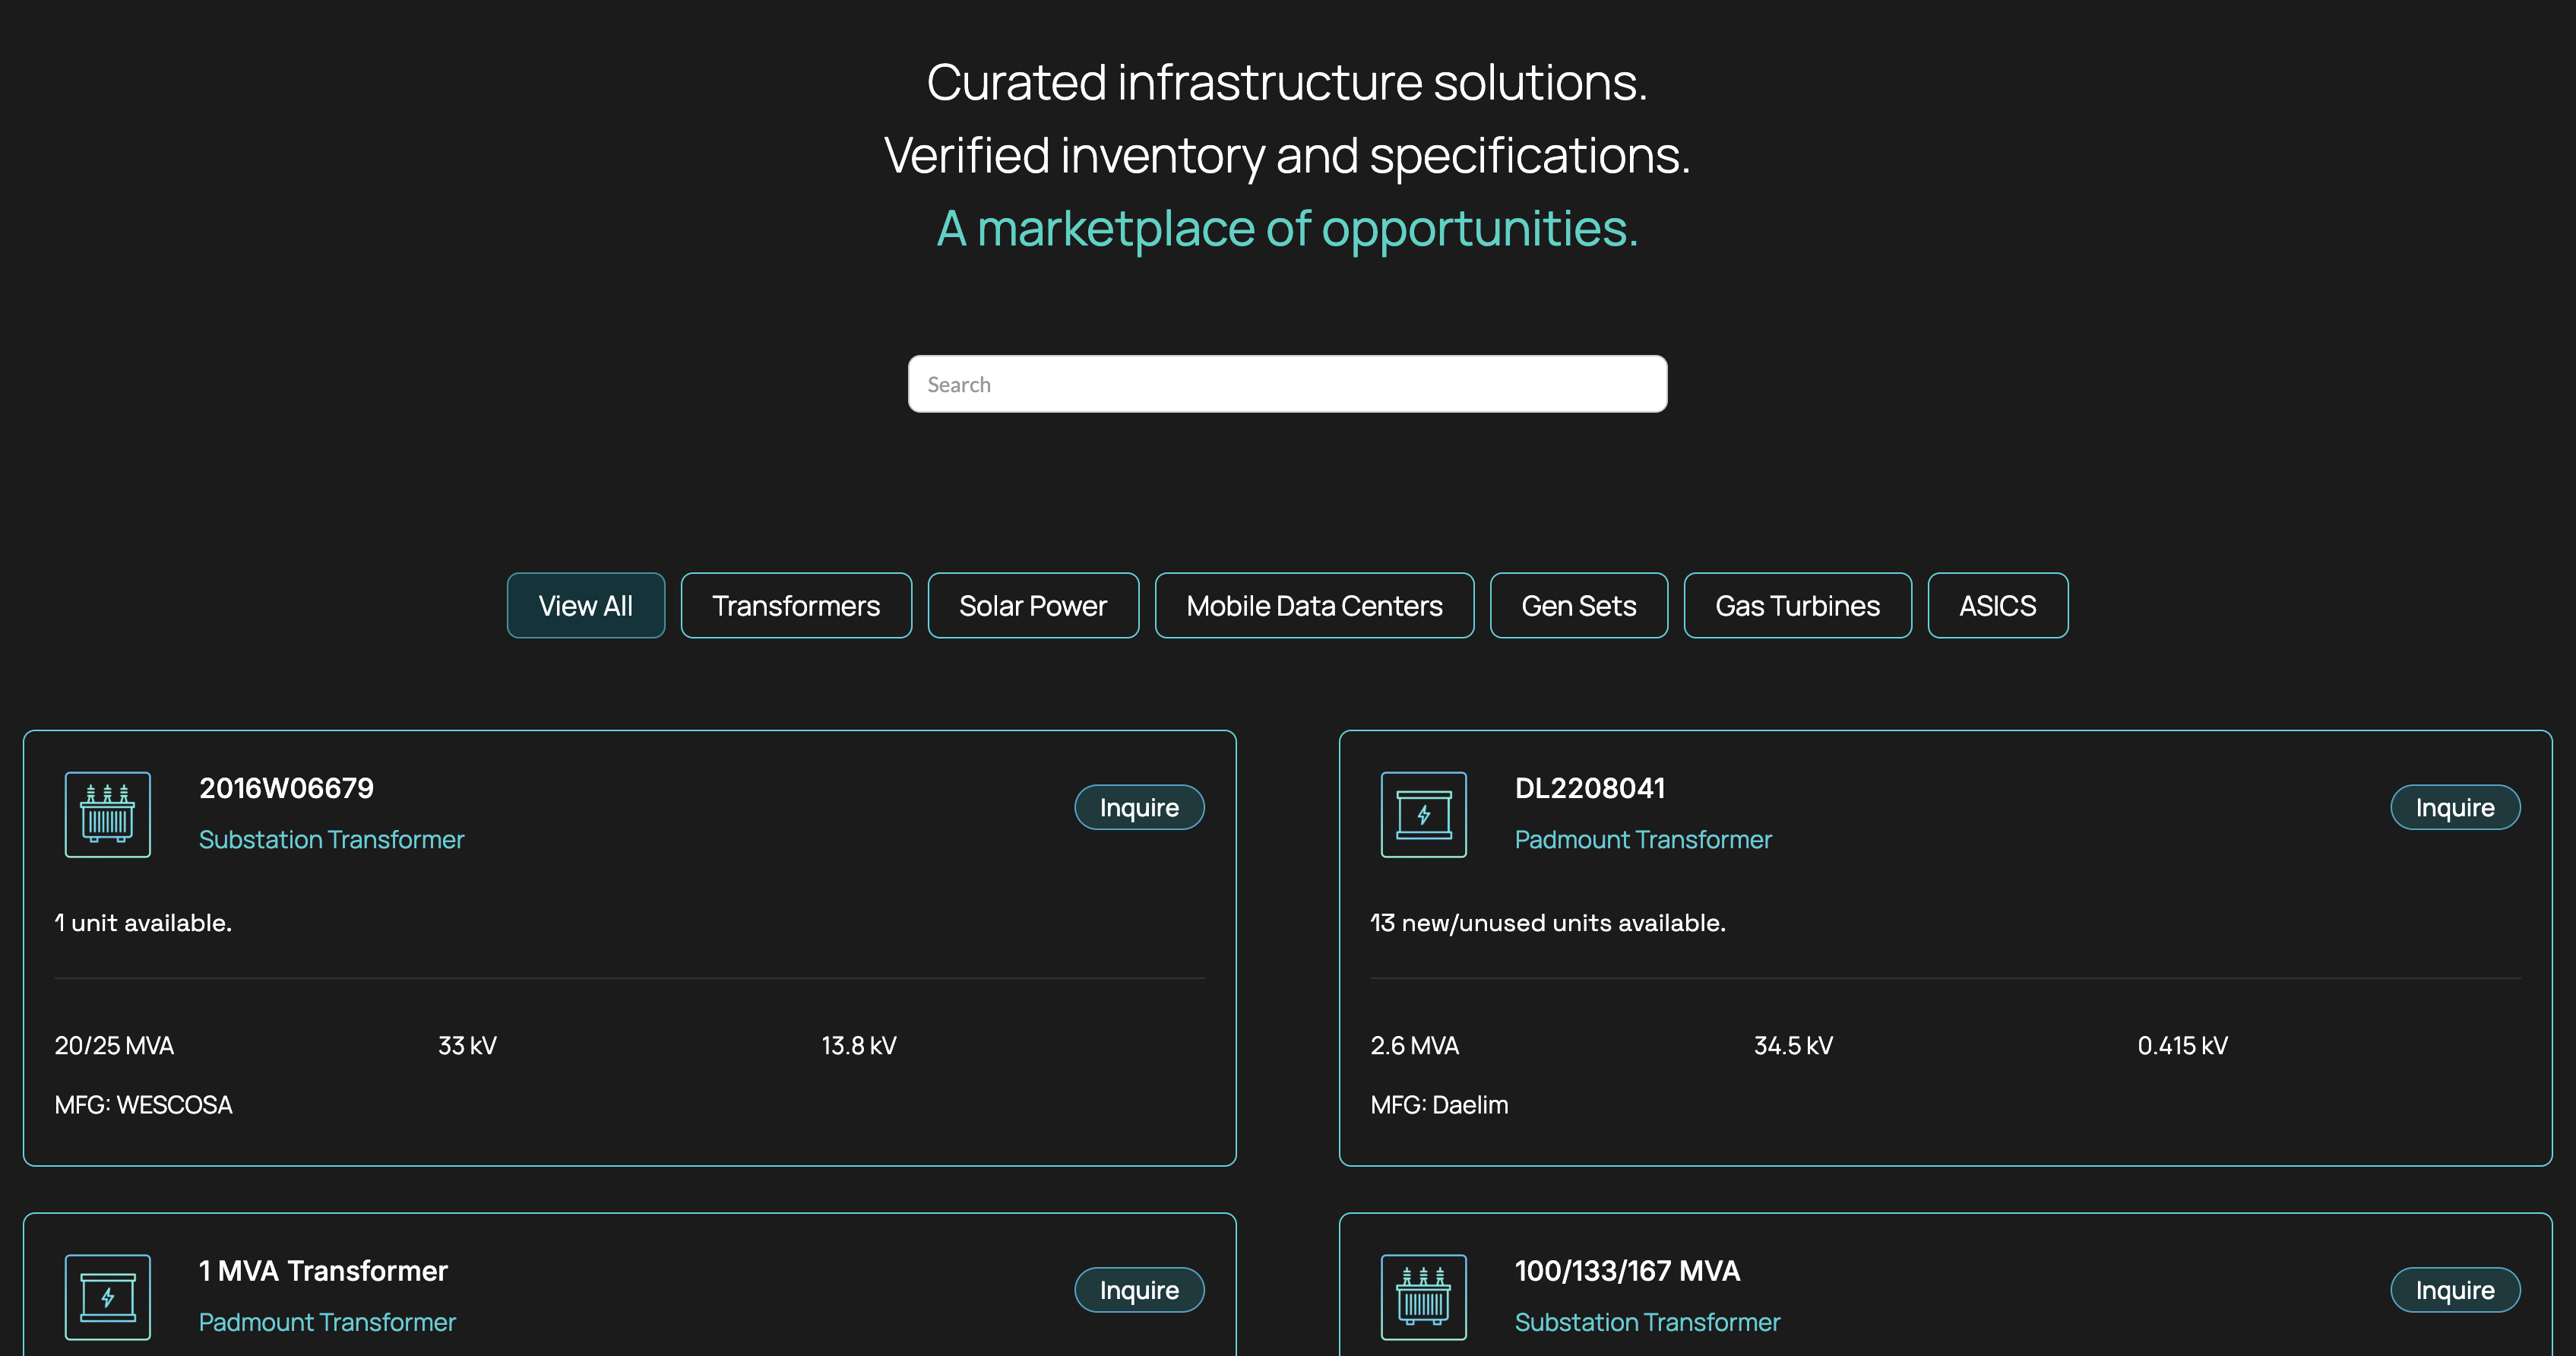Select the View All filter tab
Viewport: 2576px width, 1356px height.
click(x=585, y=605)
